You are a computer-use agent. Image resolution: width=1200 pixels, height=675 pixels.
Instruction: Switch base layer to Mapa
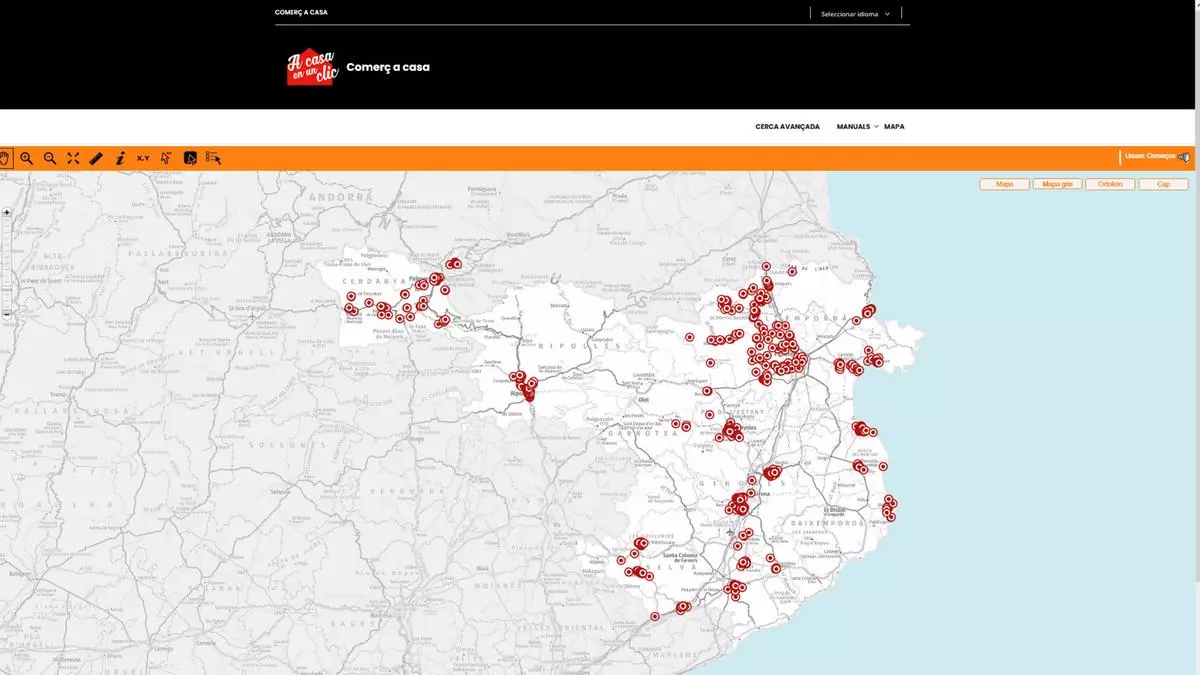pos(1004,184)
